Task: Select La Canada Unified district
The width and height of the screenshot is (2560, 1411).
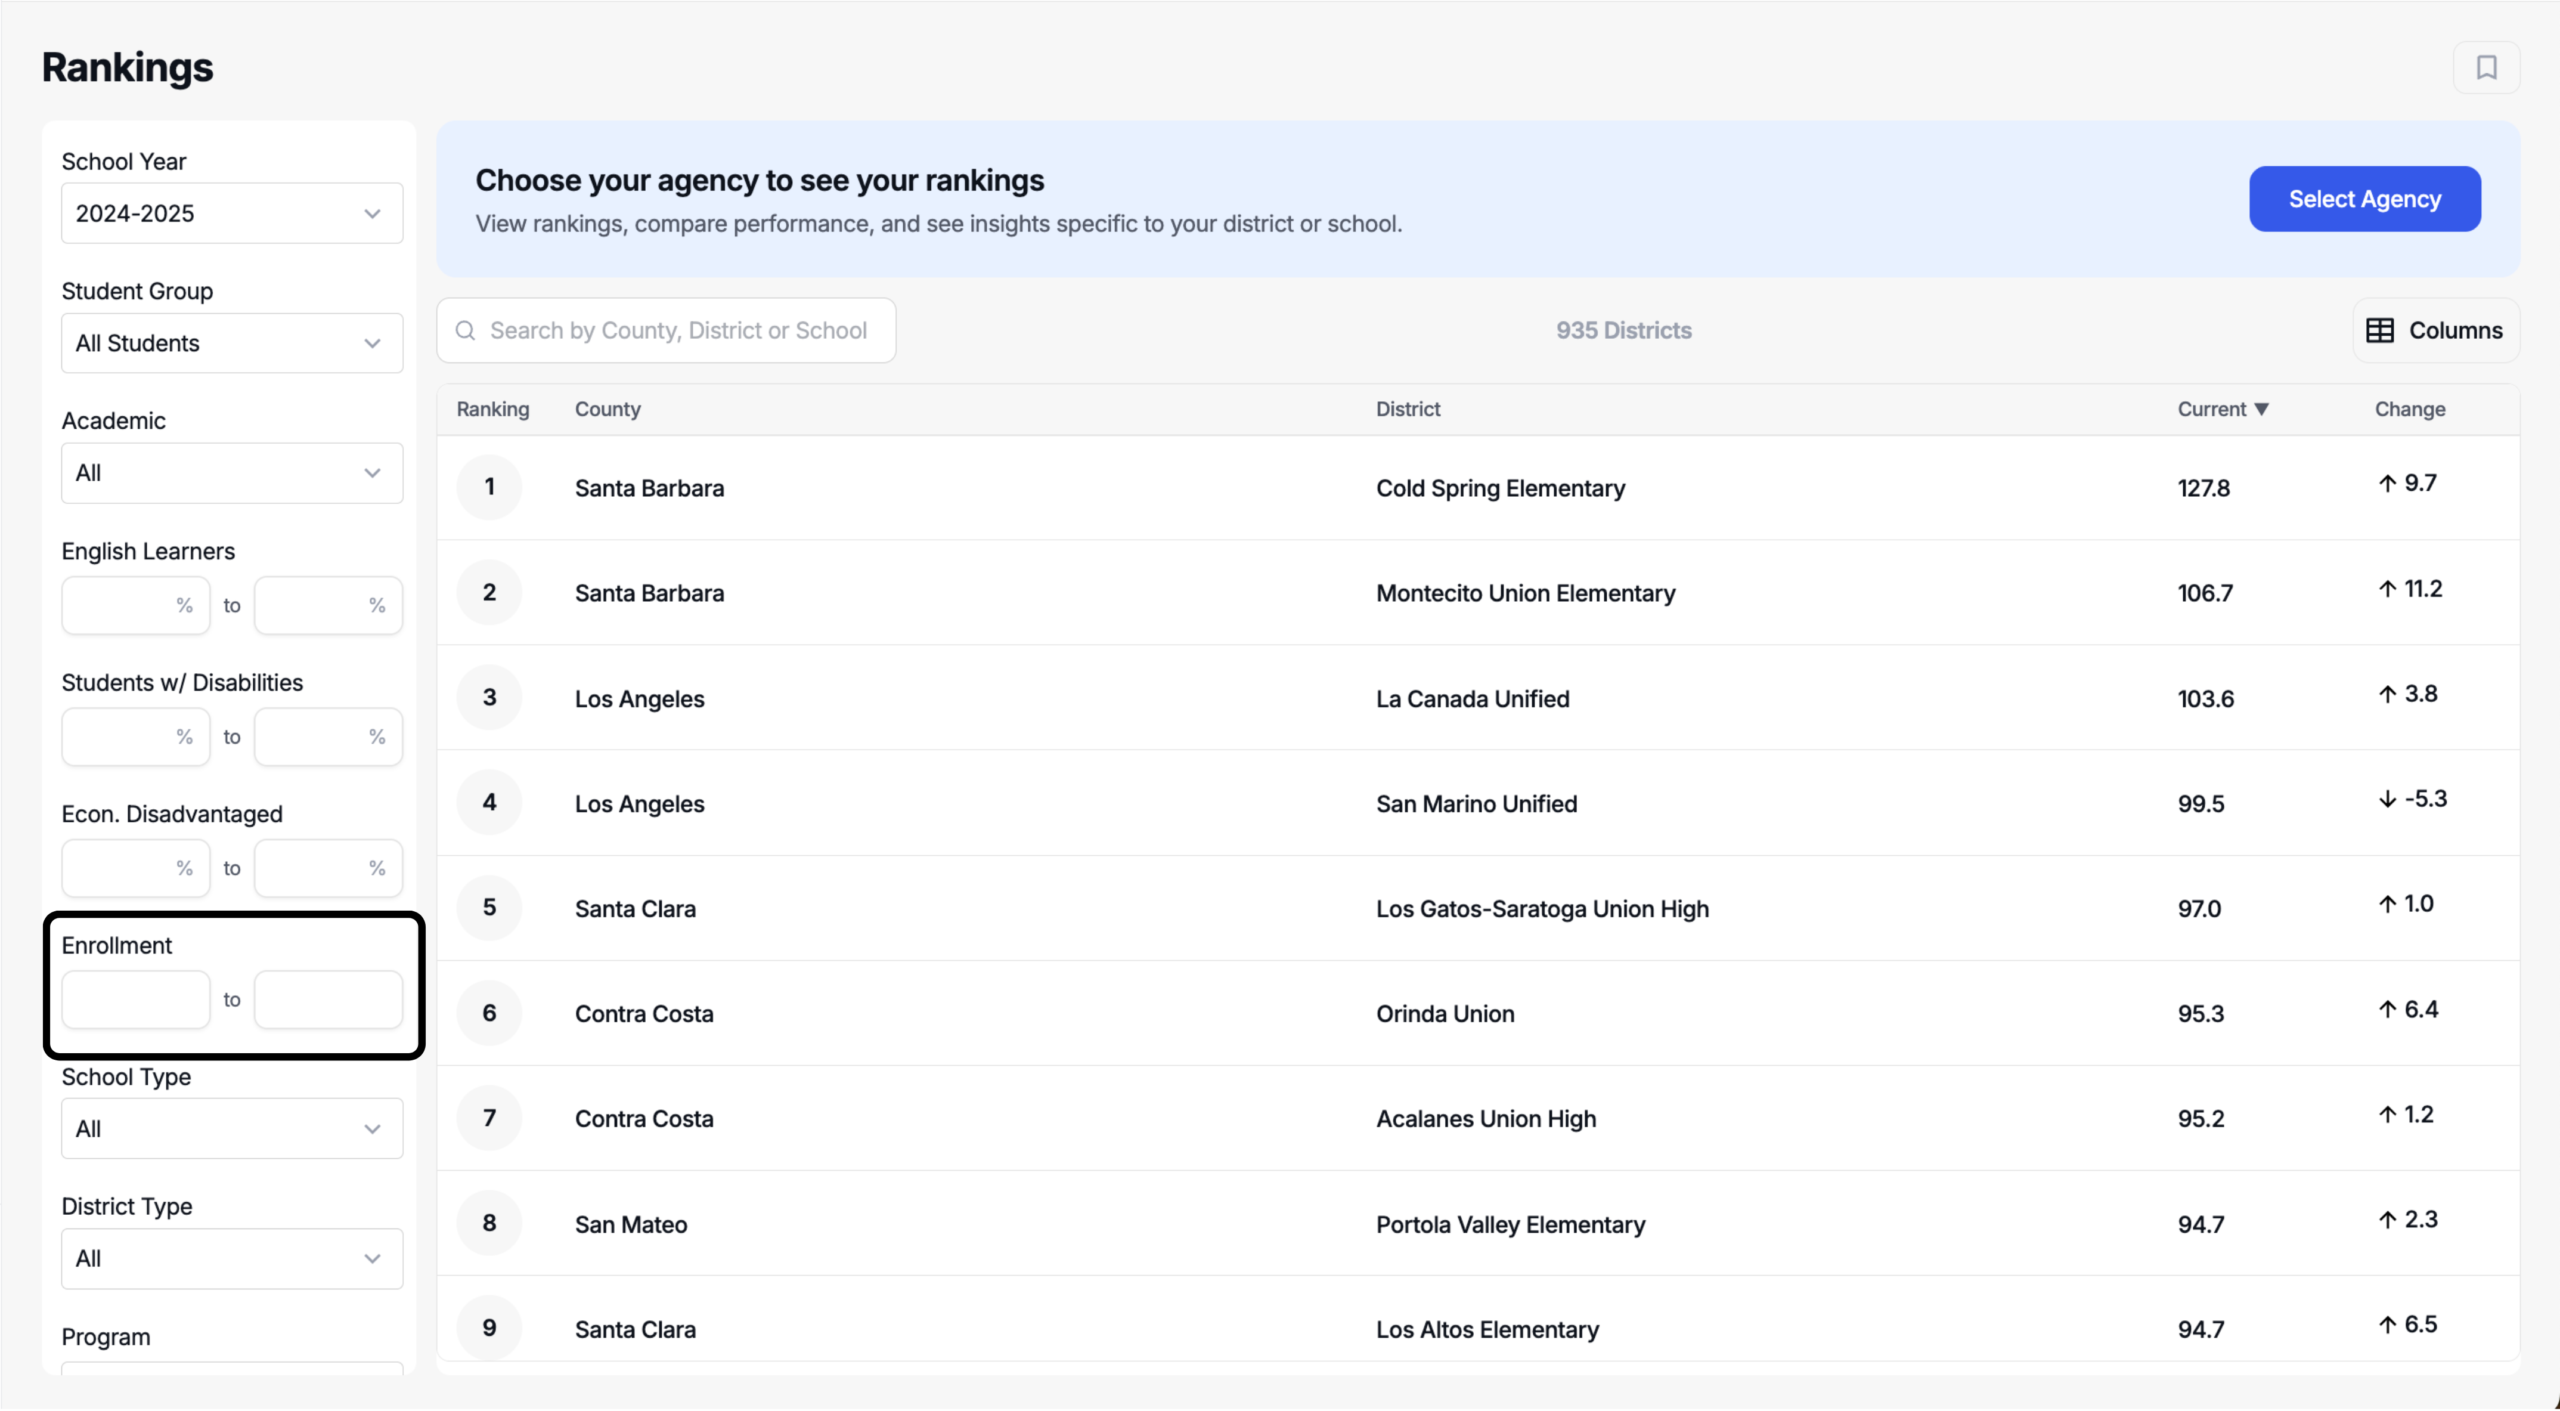Action: point(1473,699)
